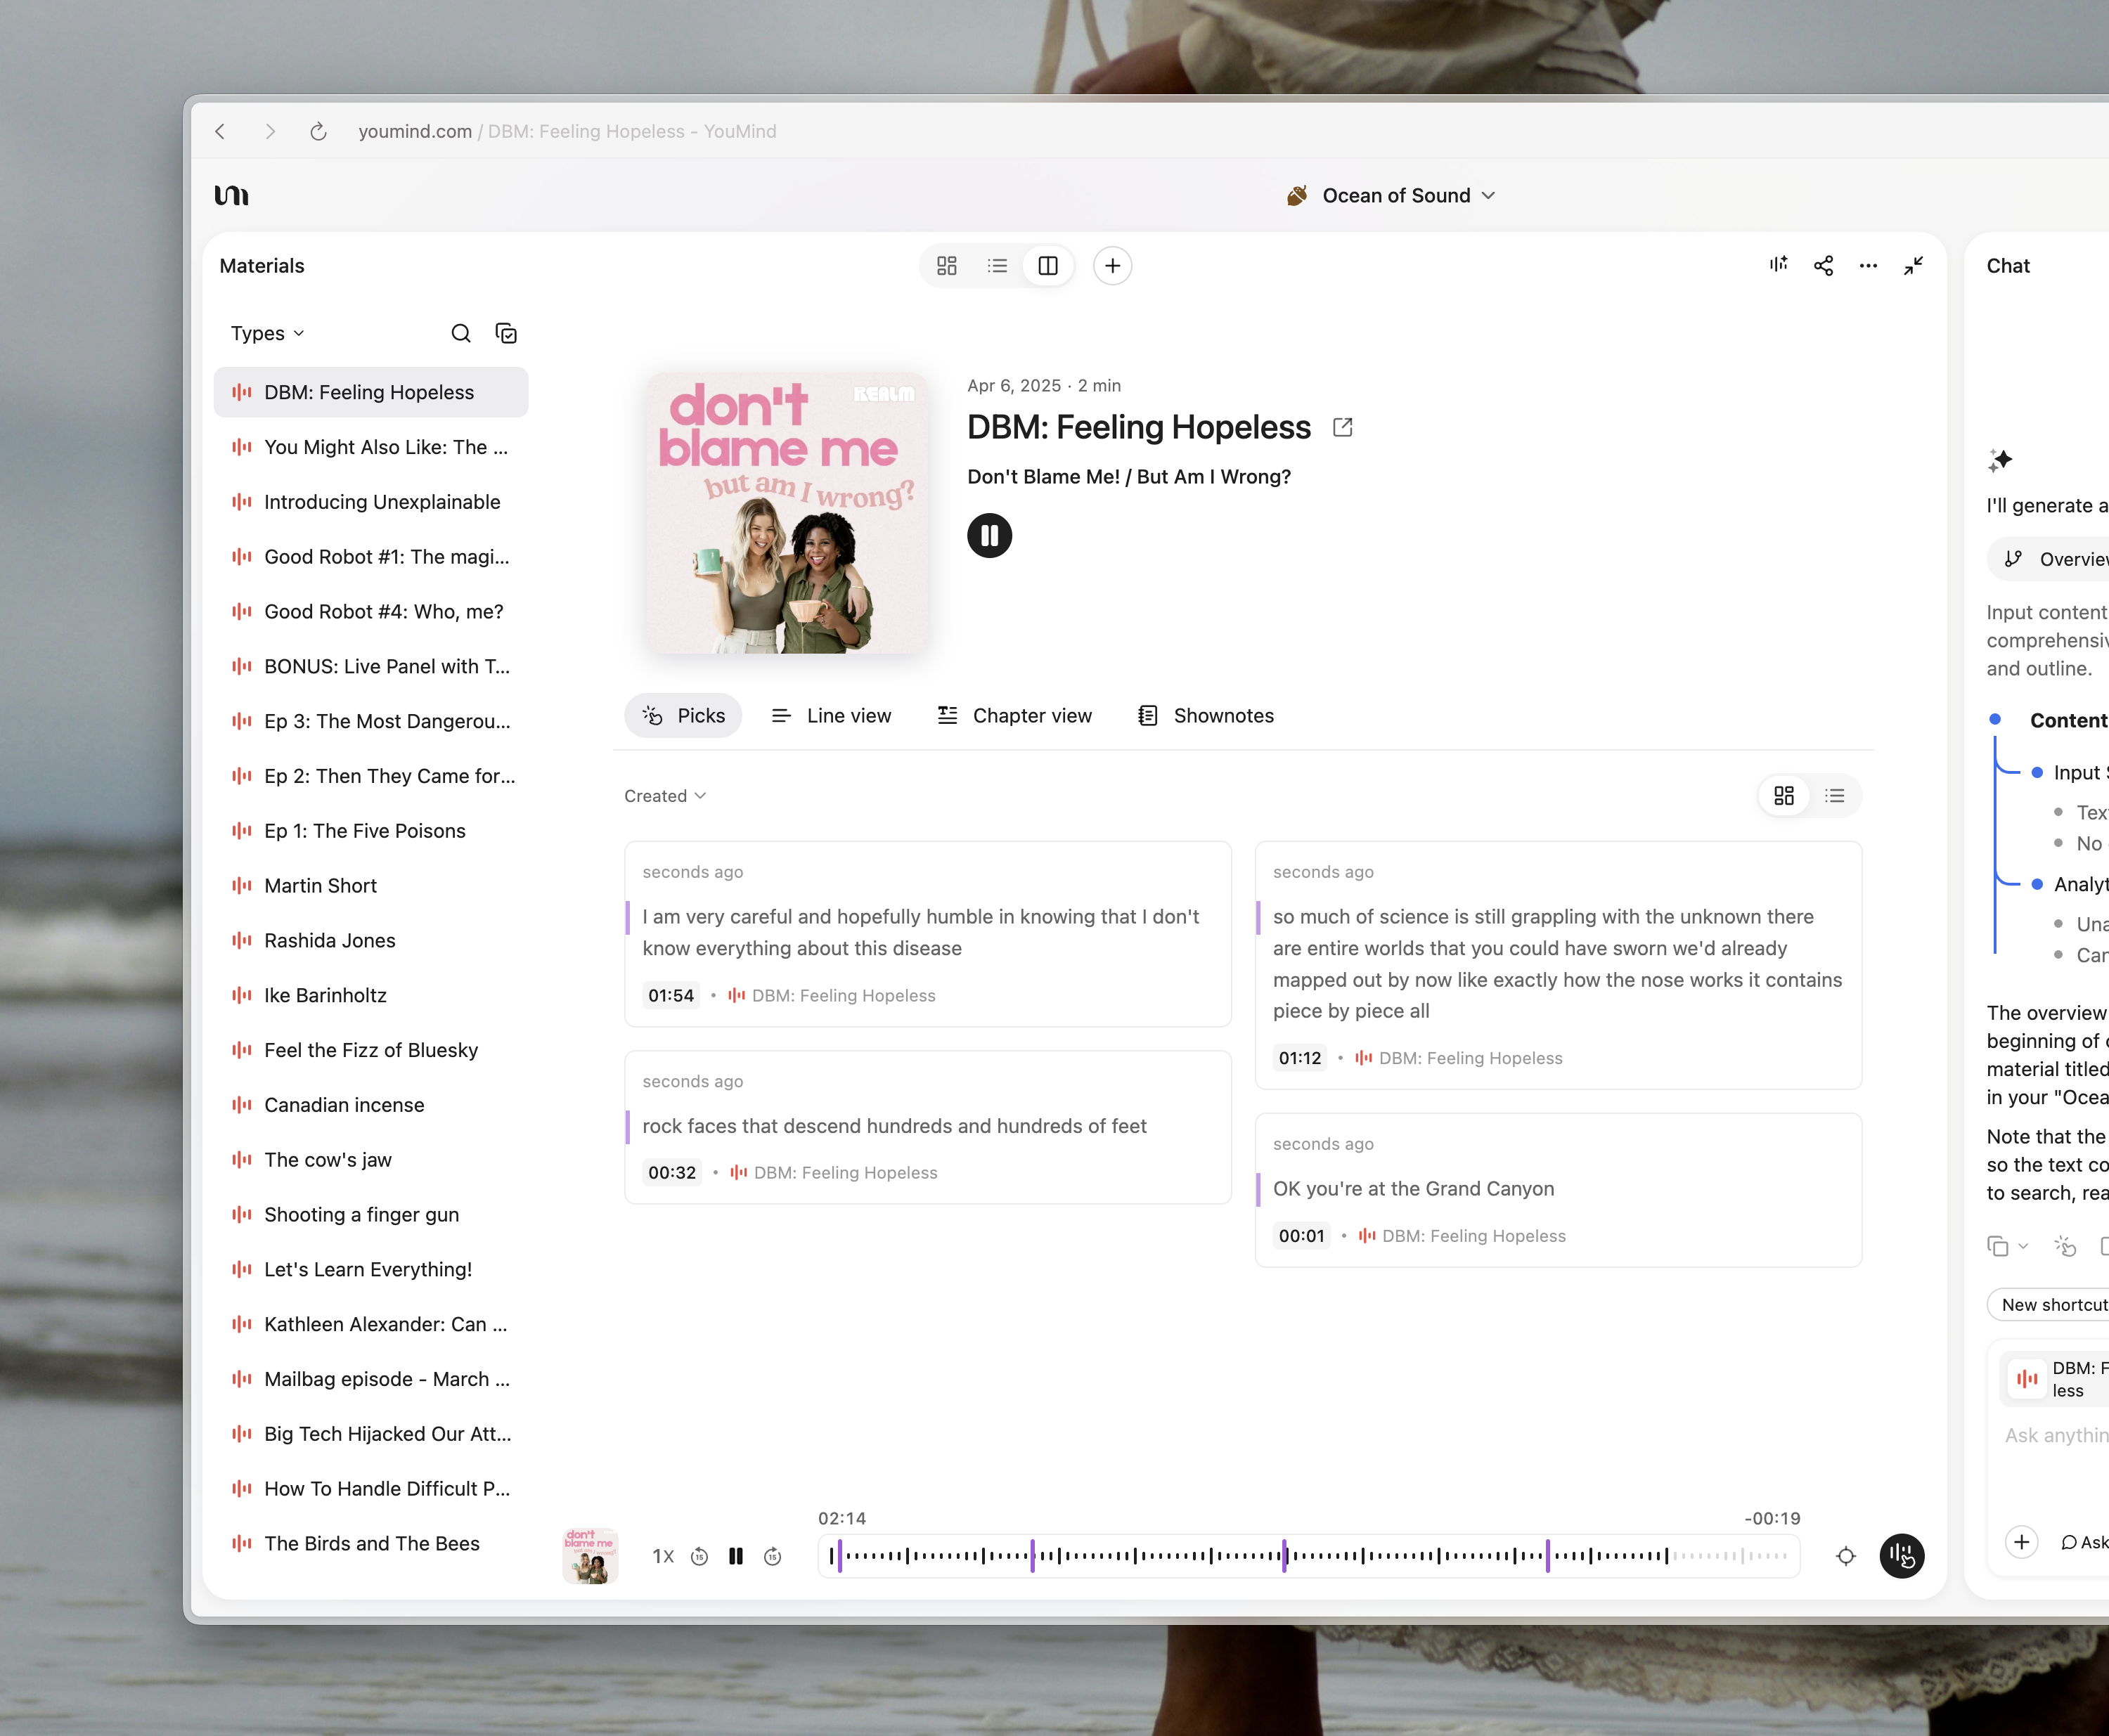This screenshot has width=2109, height=1736.
Task: Open the Martin Short material
Action: point(320,886)
